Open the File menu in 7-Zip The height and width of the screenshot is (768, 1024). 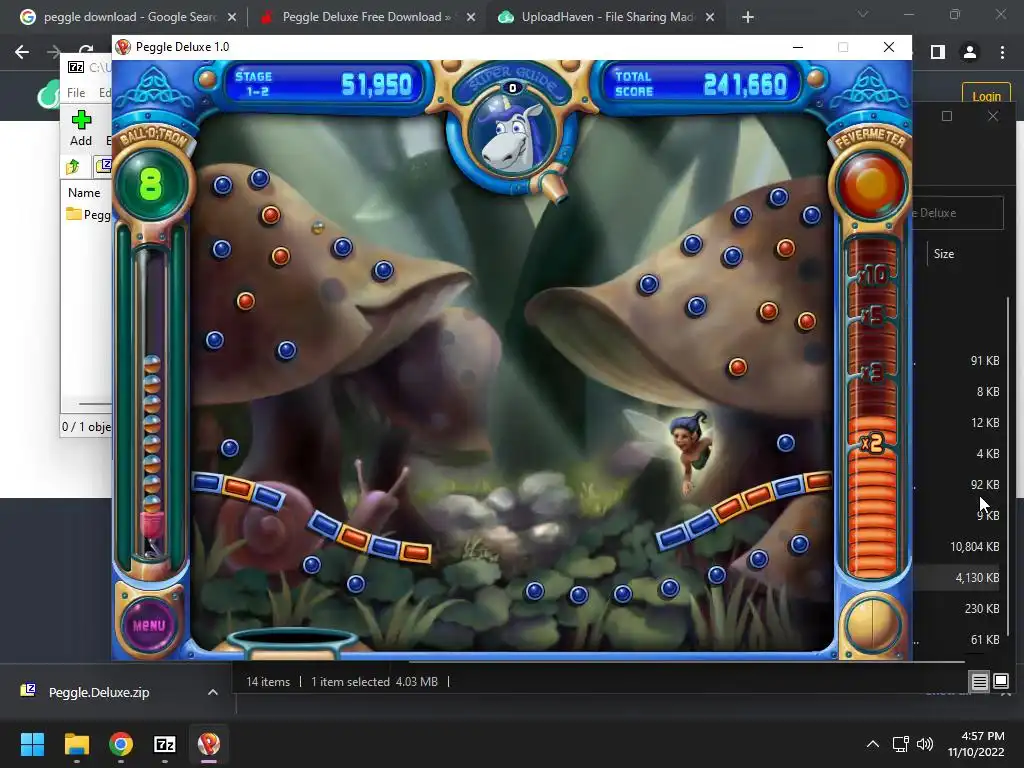[x=76, y=93]
